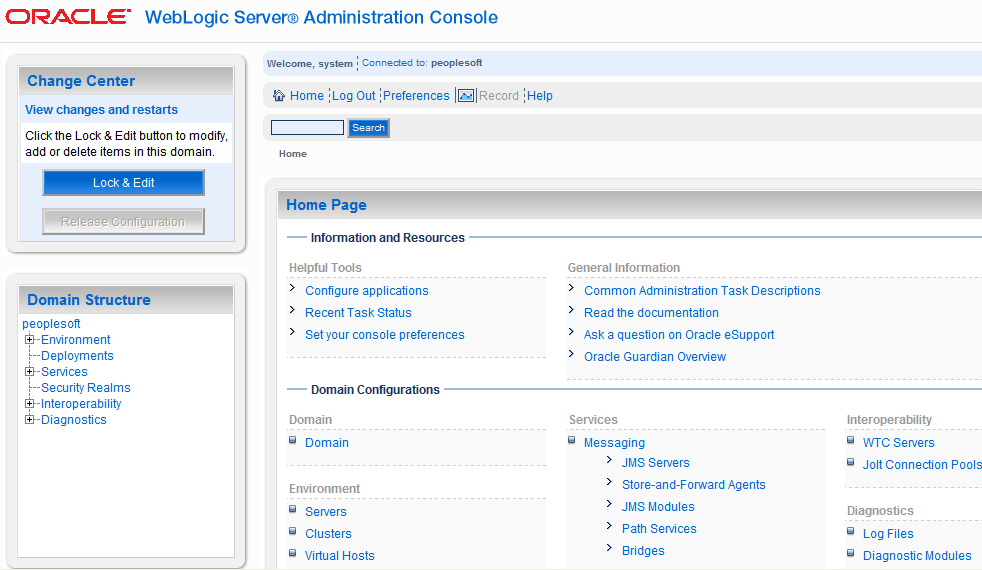
Task: Open the Log Files link
Action: 888,534
